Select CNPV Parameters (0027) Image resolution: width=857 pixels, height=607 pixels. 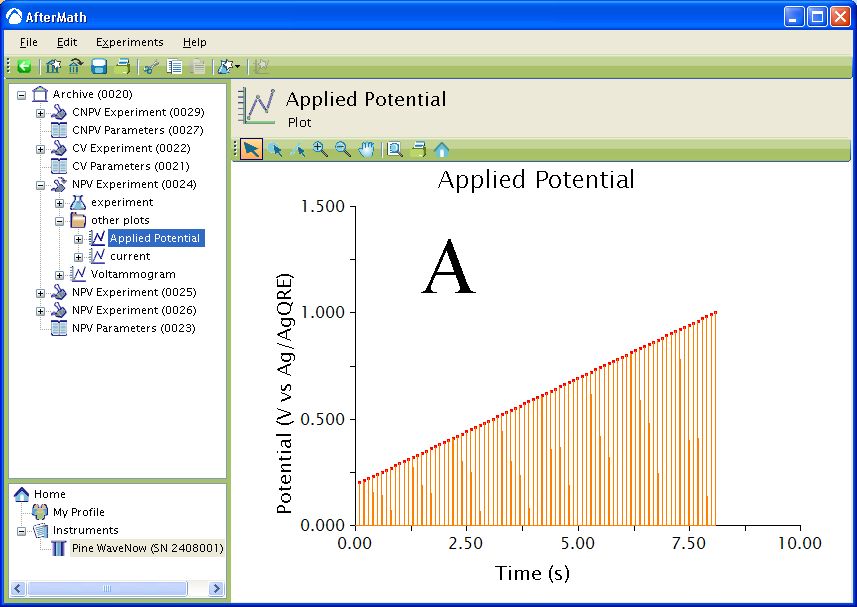pyautogui.click(x=138, y=130)
